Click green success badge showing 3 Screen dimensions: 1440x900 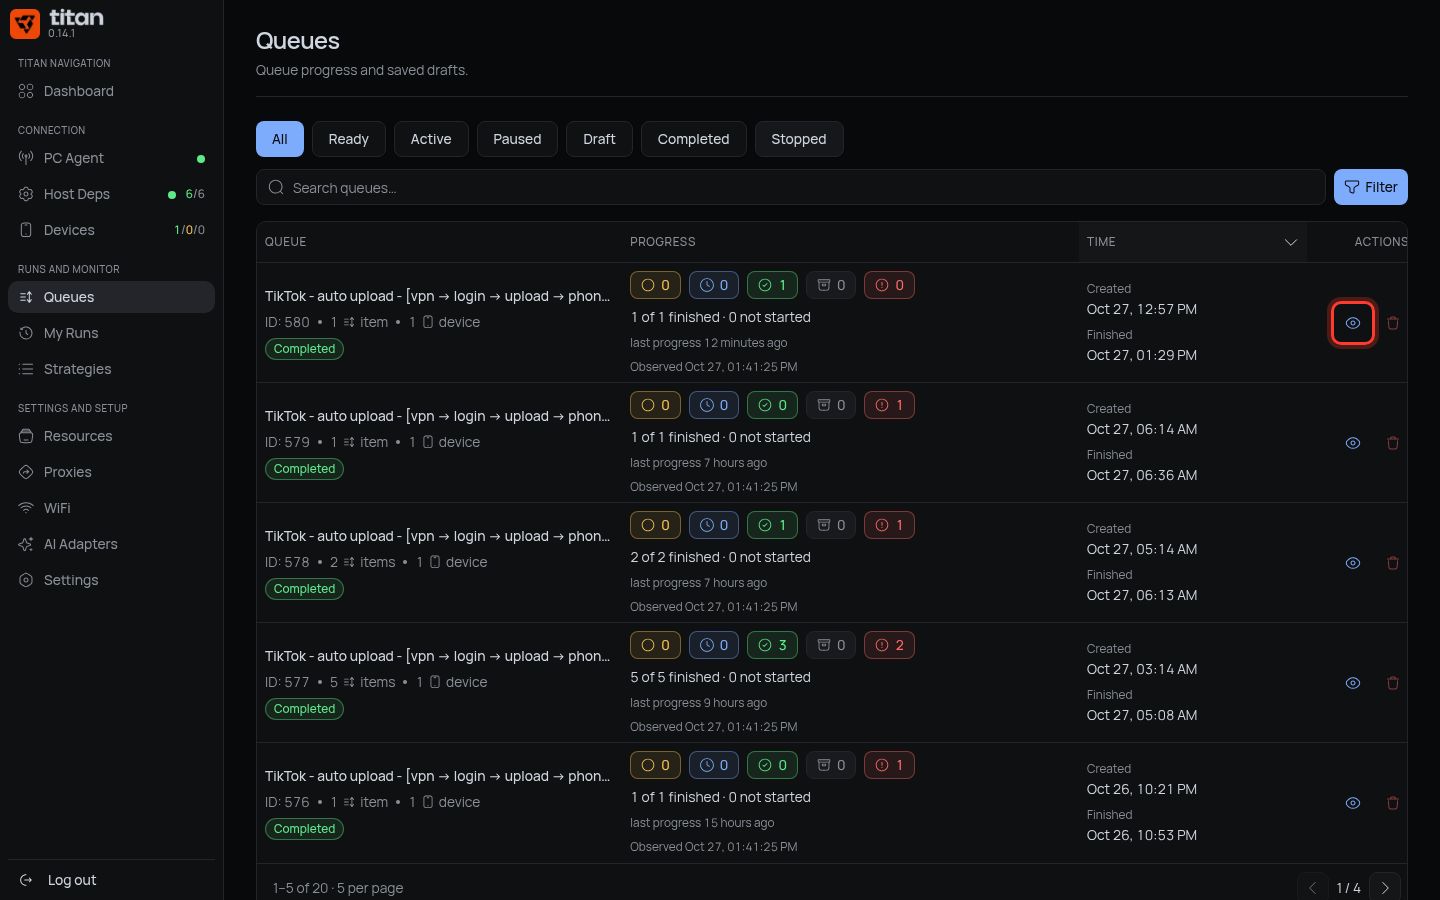[x=772, y=645]
